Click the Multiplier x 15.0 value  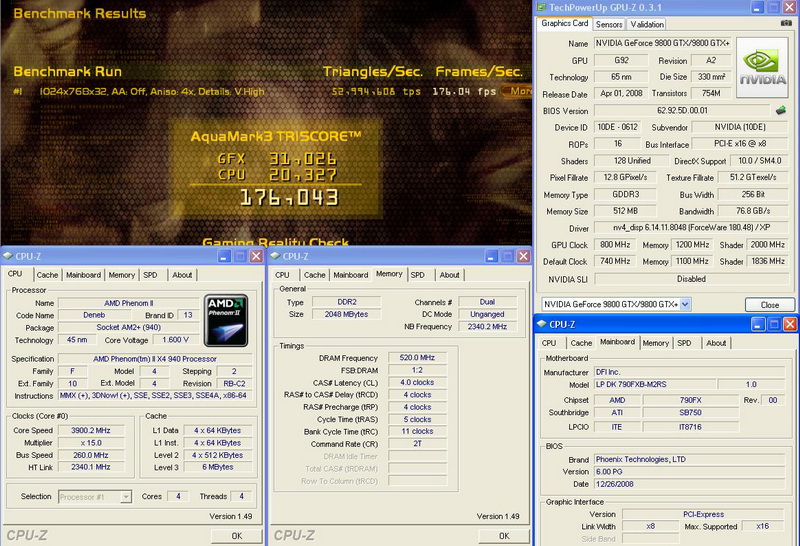pos(90,443)
